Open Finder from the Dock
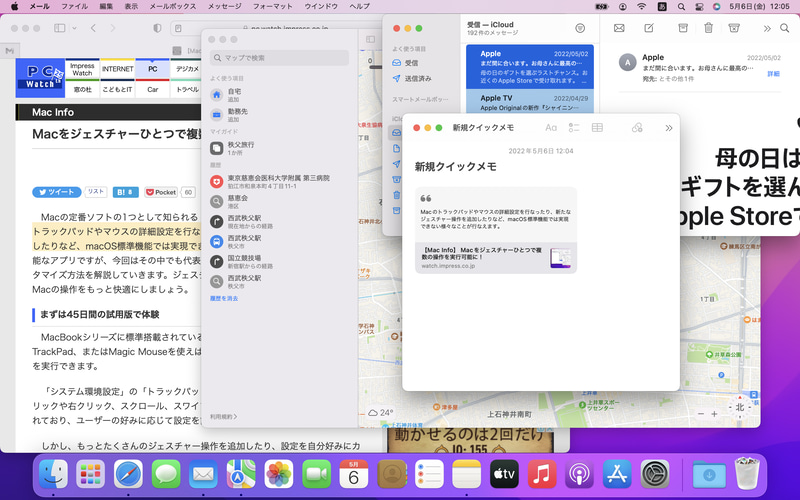The height and width of the screenshot is (500, 800). [x=53, y=474]
